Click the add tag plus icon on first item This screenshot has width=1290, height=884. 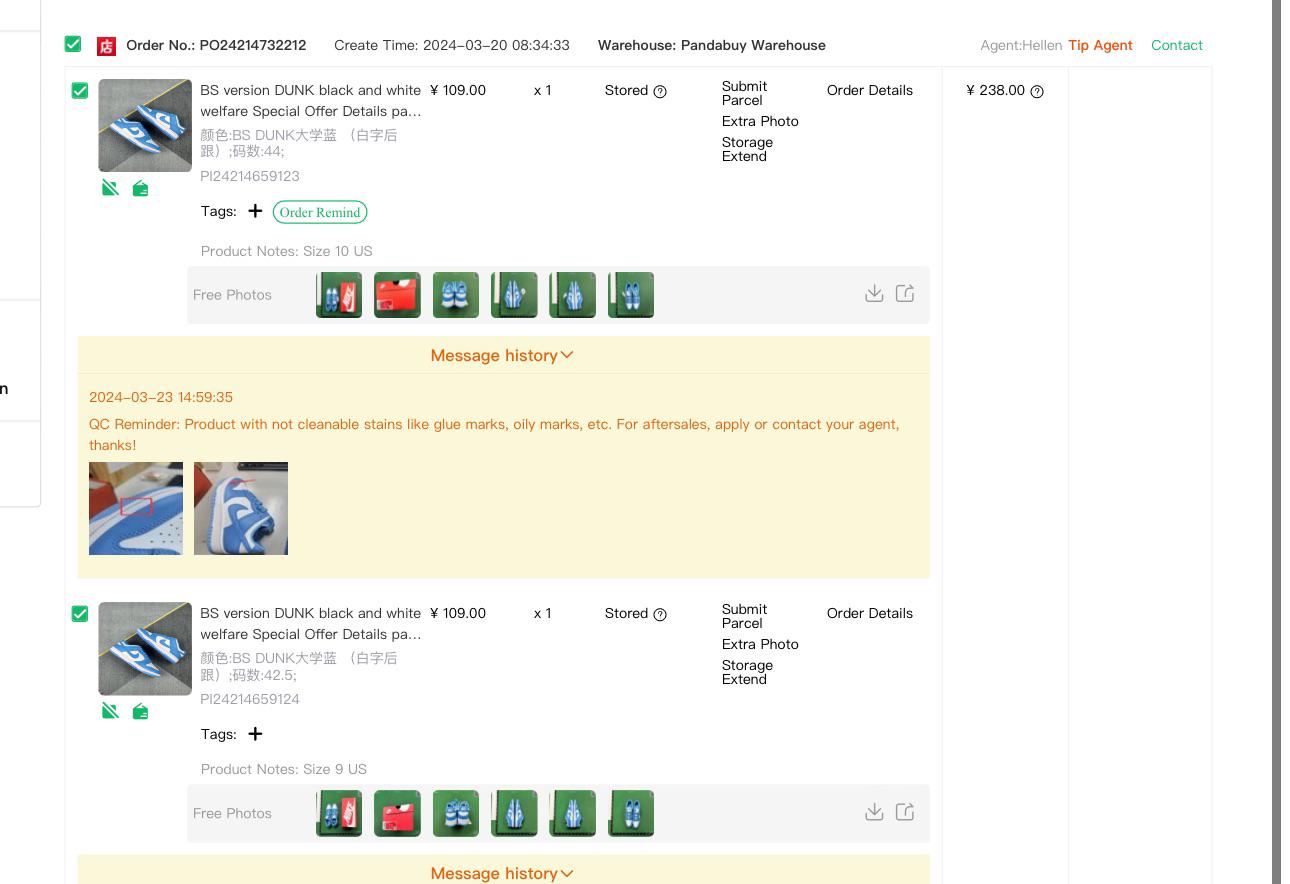click(x=255, y=211)
